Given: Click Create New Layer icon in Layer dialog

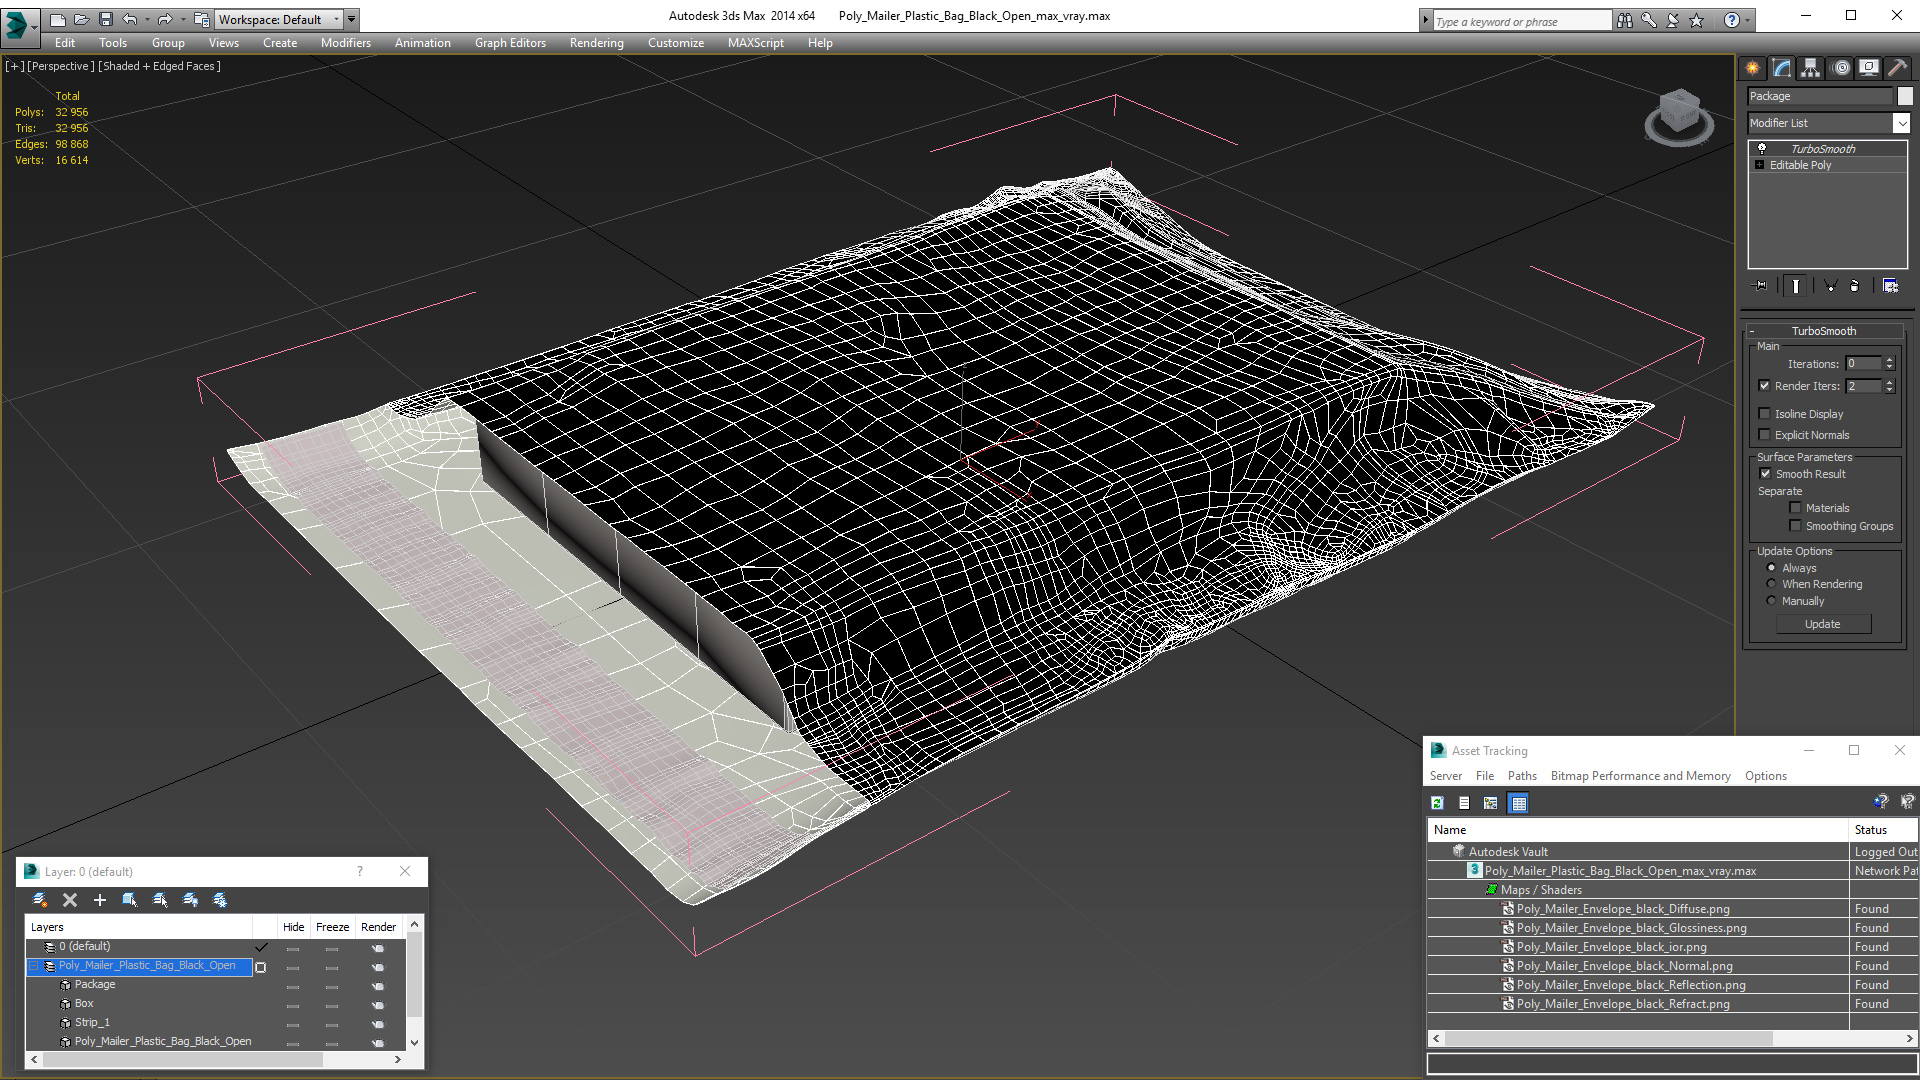Looking at the screenshot, I should pyautogui.click(x=40, y=900).
